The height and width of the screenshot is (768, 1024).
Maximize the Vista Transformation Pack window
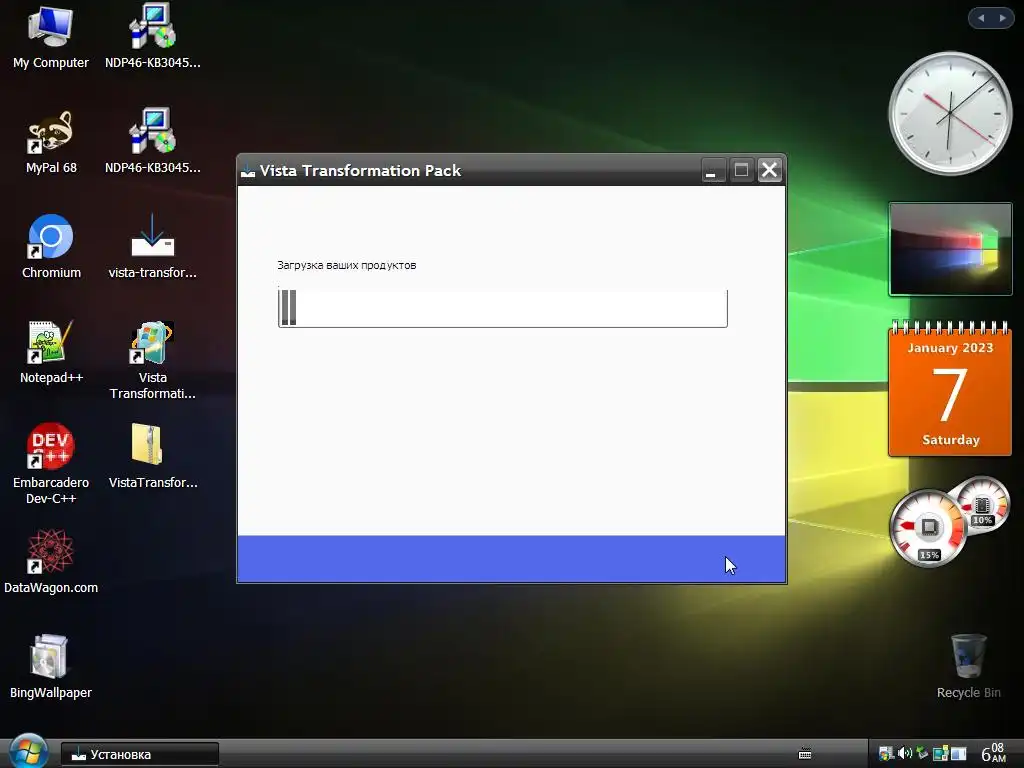(x=741, y=170)
